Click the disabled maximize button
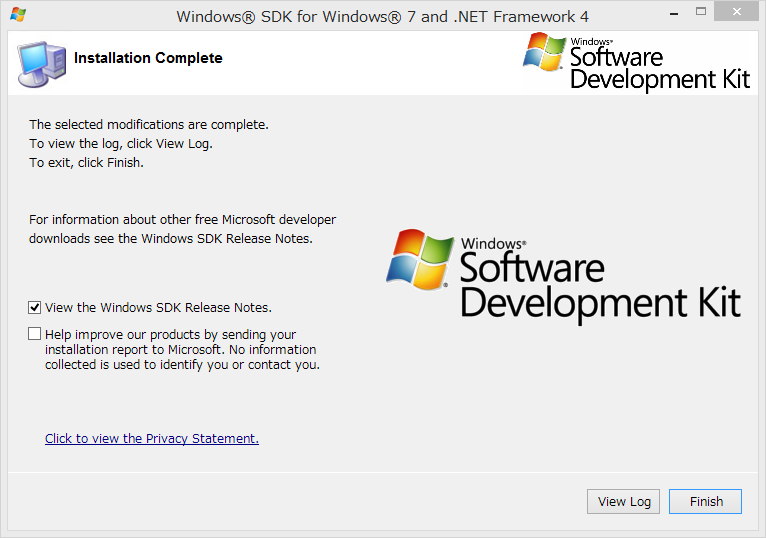The width and height of the screenshot is (766, 538). tap(701, 12)
